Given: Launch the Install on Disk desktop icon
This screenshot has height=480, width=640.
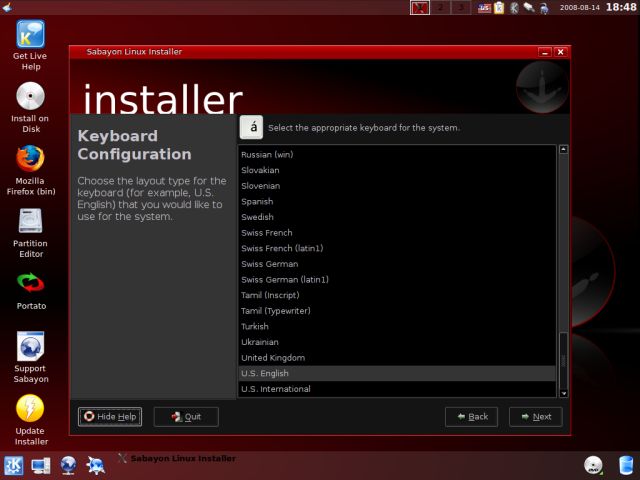Looking at the screenshot, I should [x=30, y=97].
